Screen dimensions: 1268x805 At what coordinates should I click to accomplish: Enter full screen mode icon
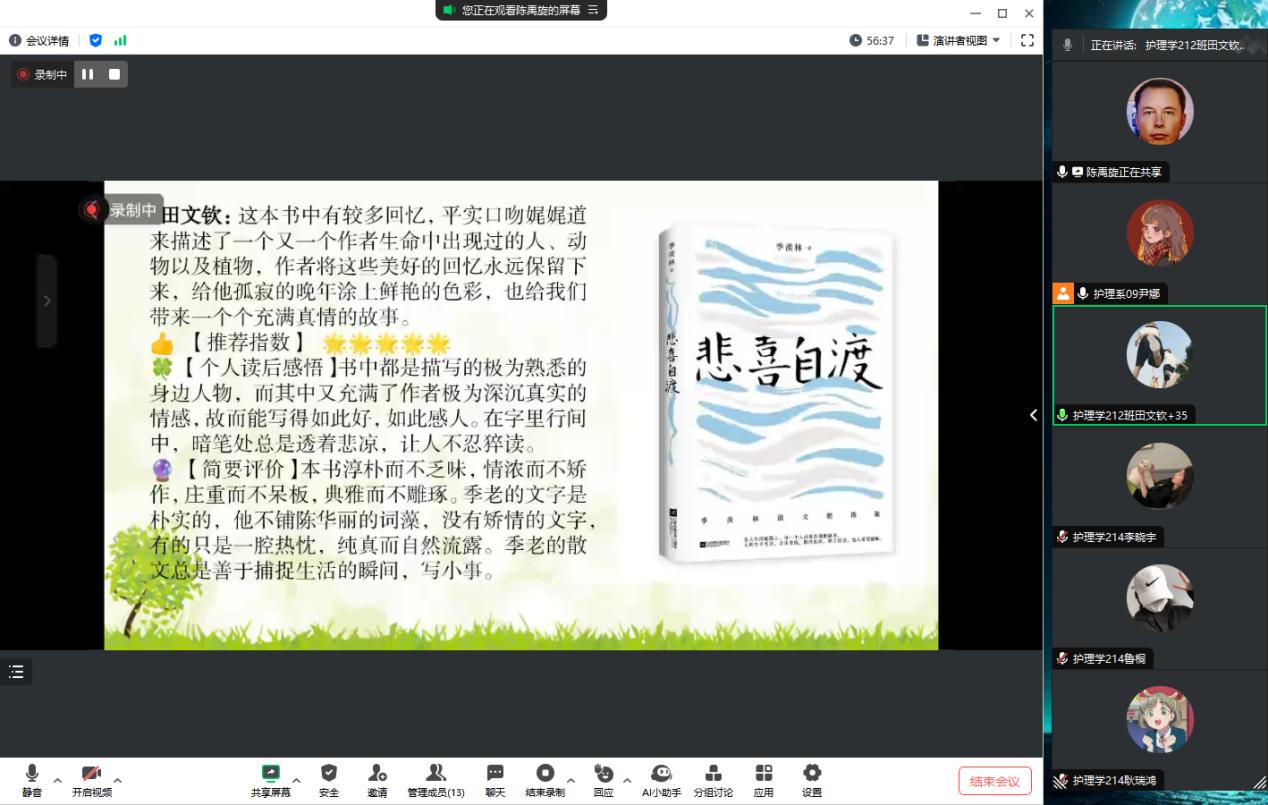[x=1027, y=41]
